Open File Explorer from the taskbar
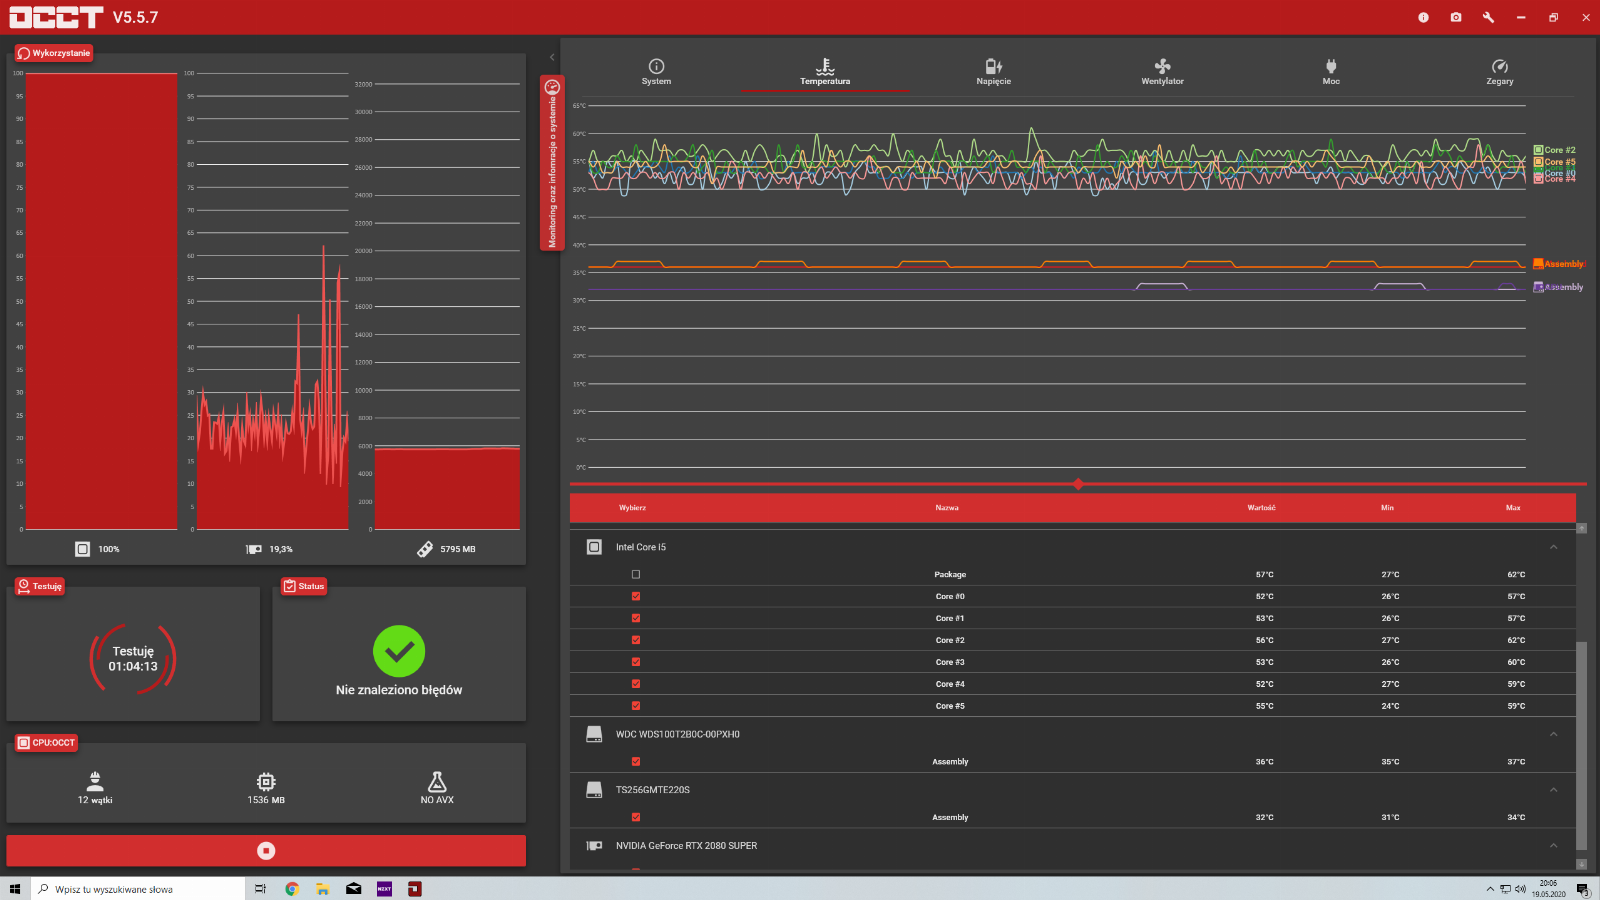The width and height of the screenshot is (1600, 900). point(322,889)
